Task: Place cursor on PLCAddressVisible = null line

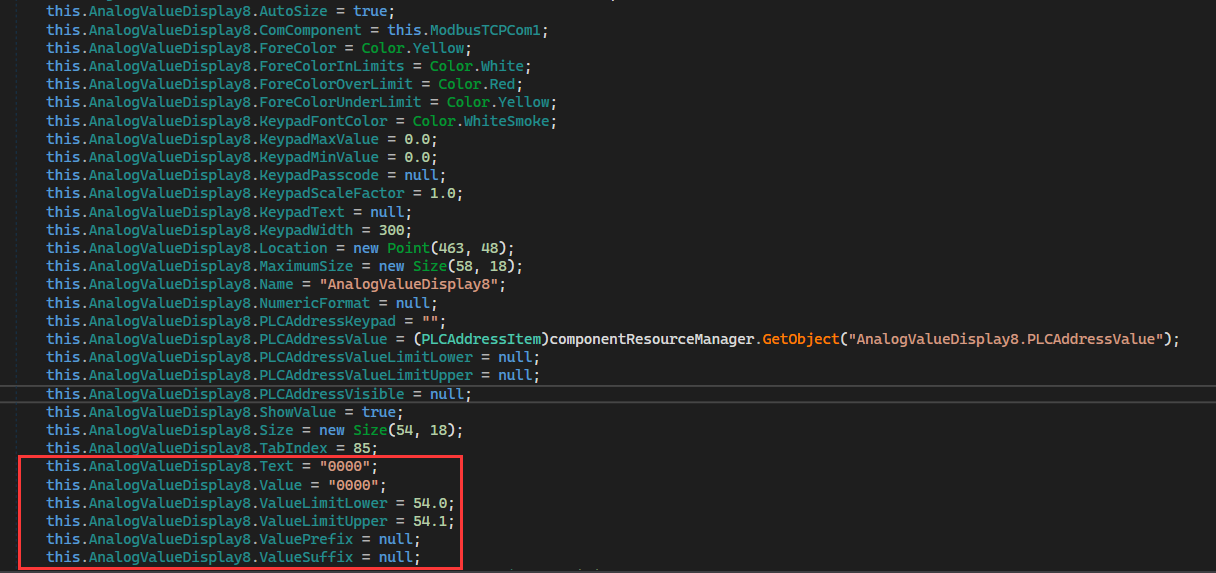Action: (259, 394)
